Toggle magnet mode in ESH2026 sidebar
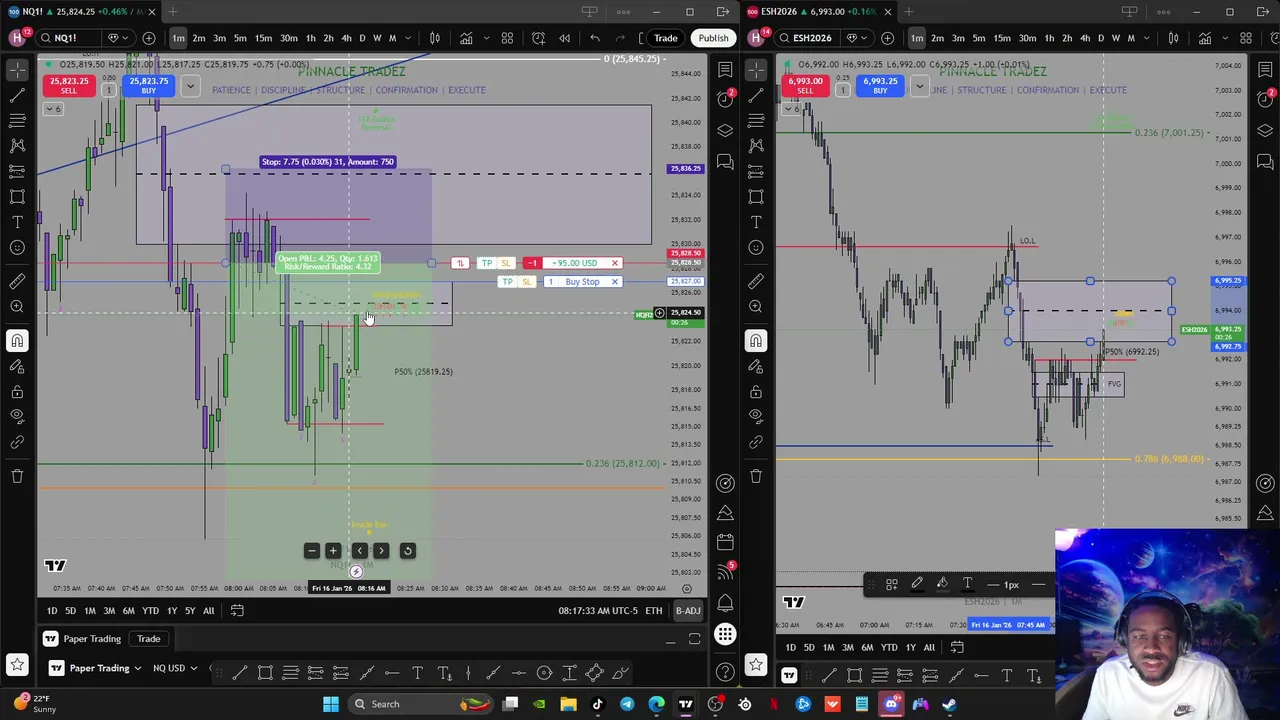This screenshot has width=1280, height=720. click(x=756, y=341)
